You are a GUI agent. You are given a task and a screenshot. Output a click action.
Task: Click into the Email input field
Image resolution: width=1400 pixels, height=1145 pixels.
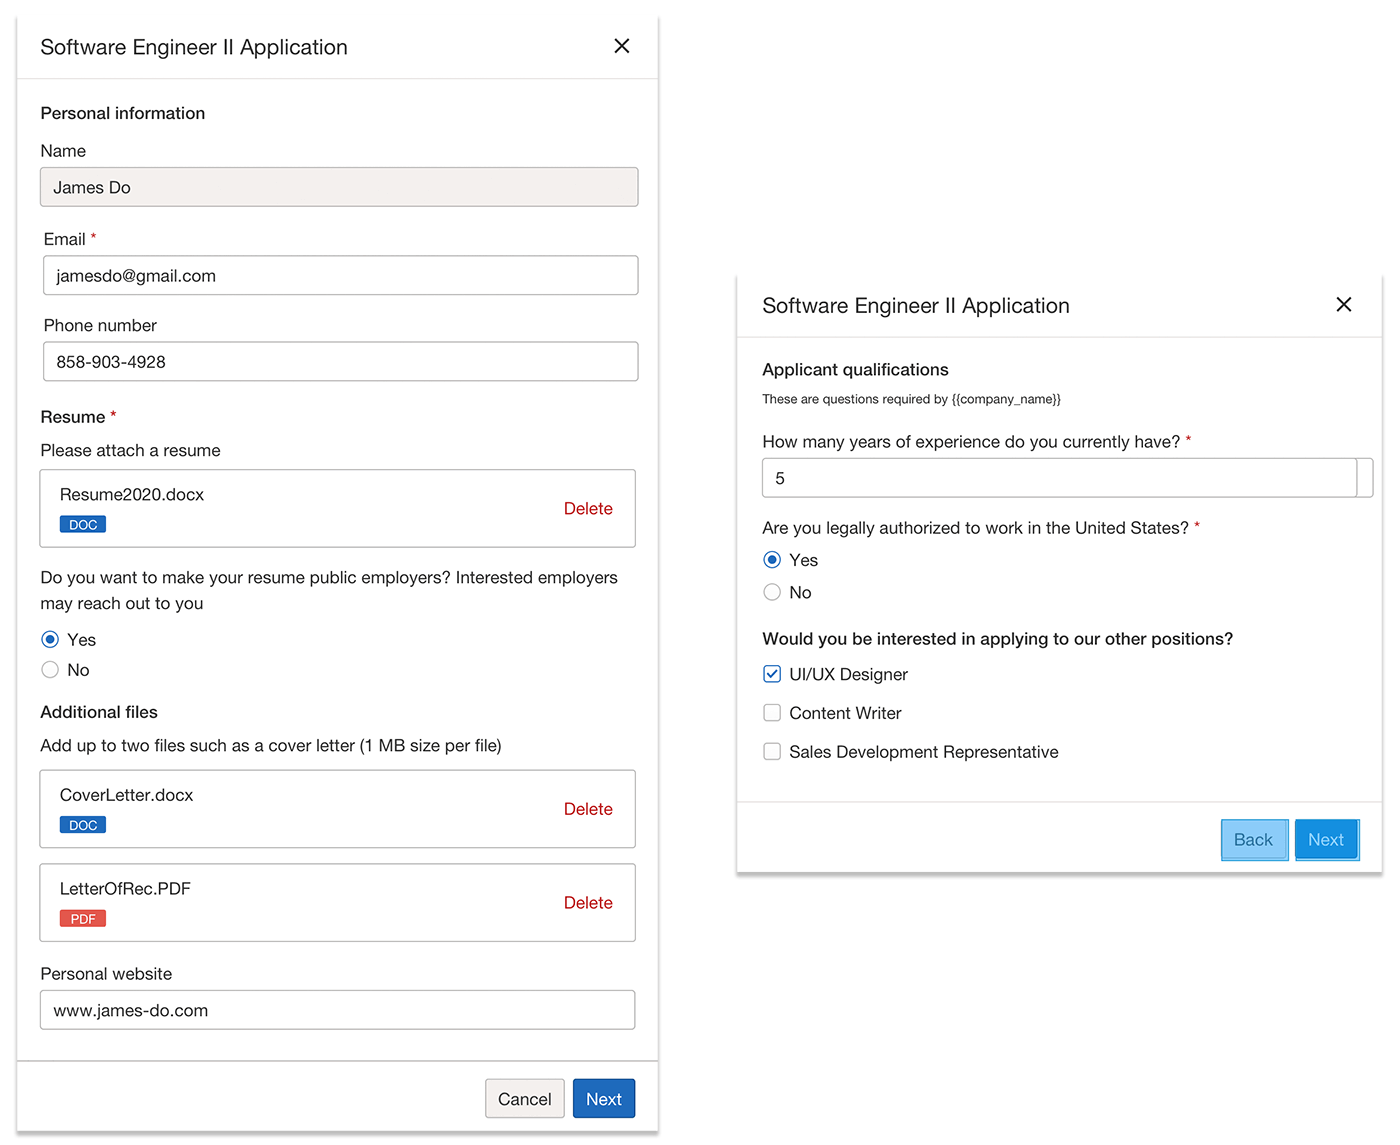340,276
